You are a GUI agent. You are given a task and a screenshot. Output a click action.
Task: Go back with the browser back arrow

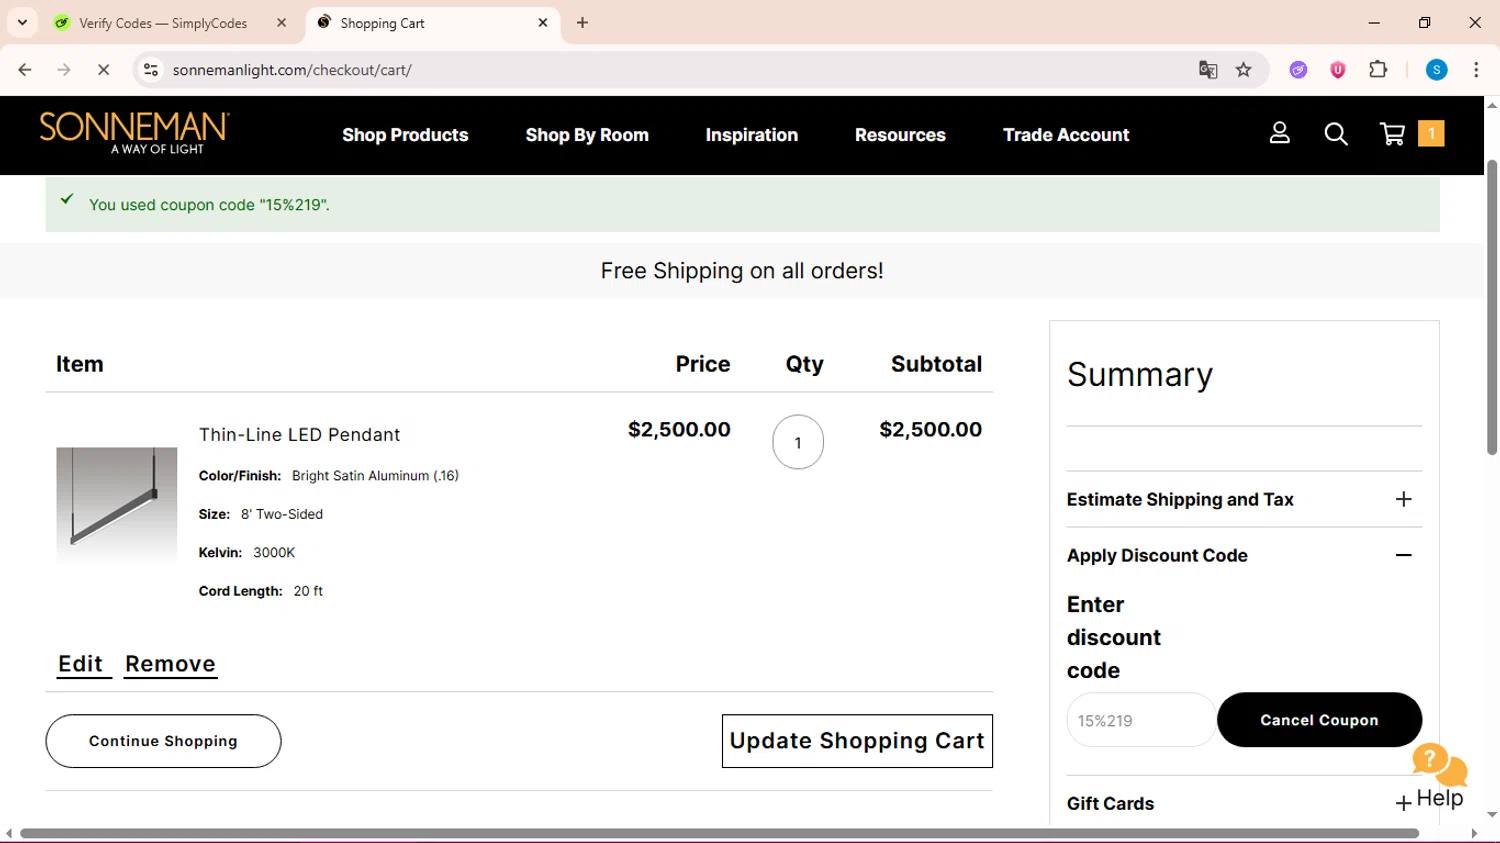coord(25,70)
